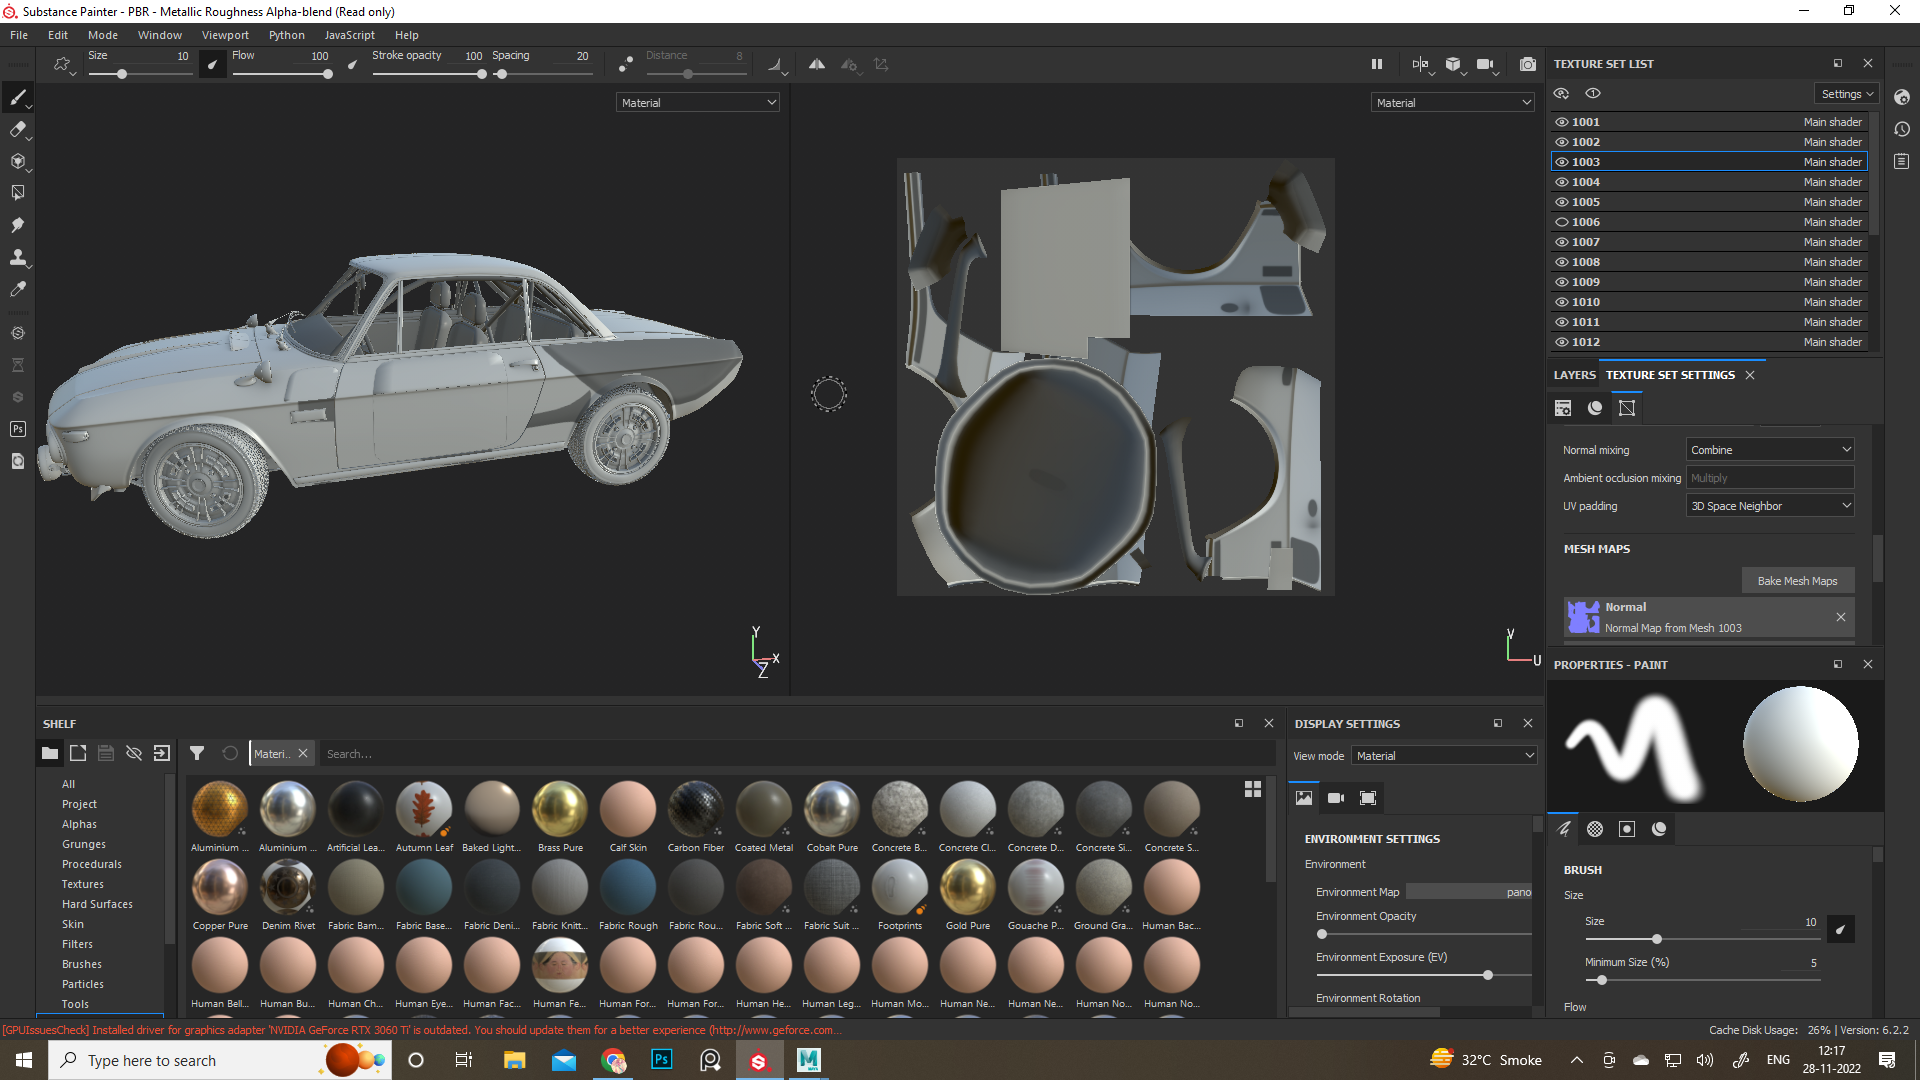
Task: Toggle symmetry mirror icon in top toolbar
Action: [817, 64]
